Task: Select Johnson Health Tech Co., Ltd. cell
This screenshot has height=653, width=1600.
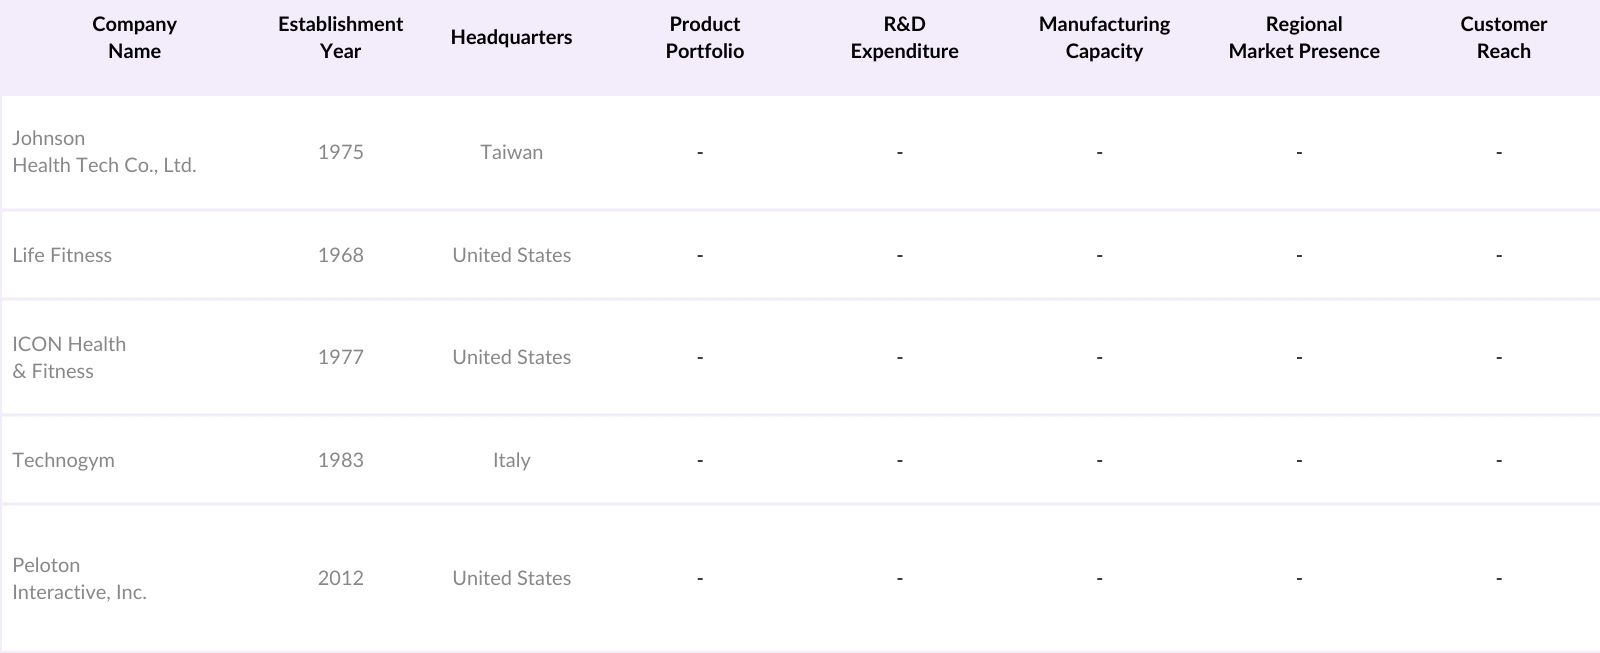Action: point(104,152)
